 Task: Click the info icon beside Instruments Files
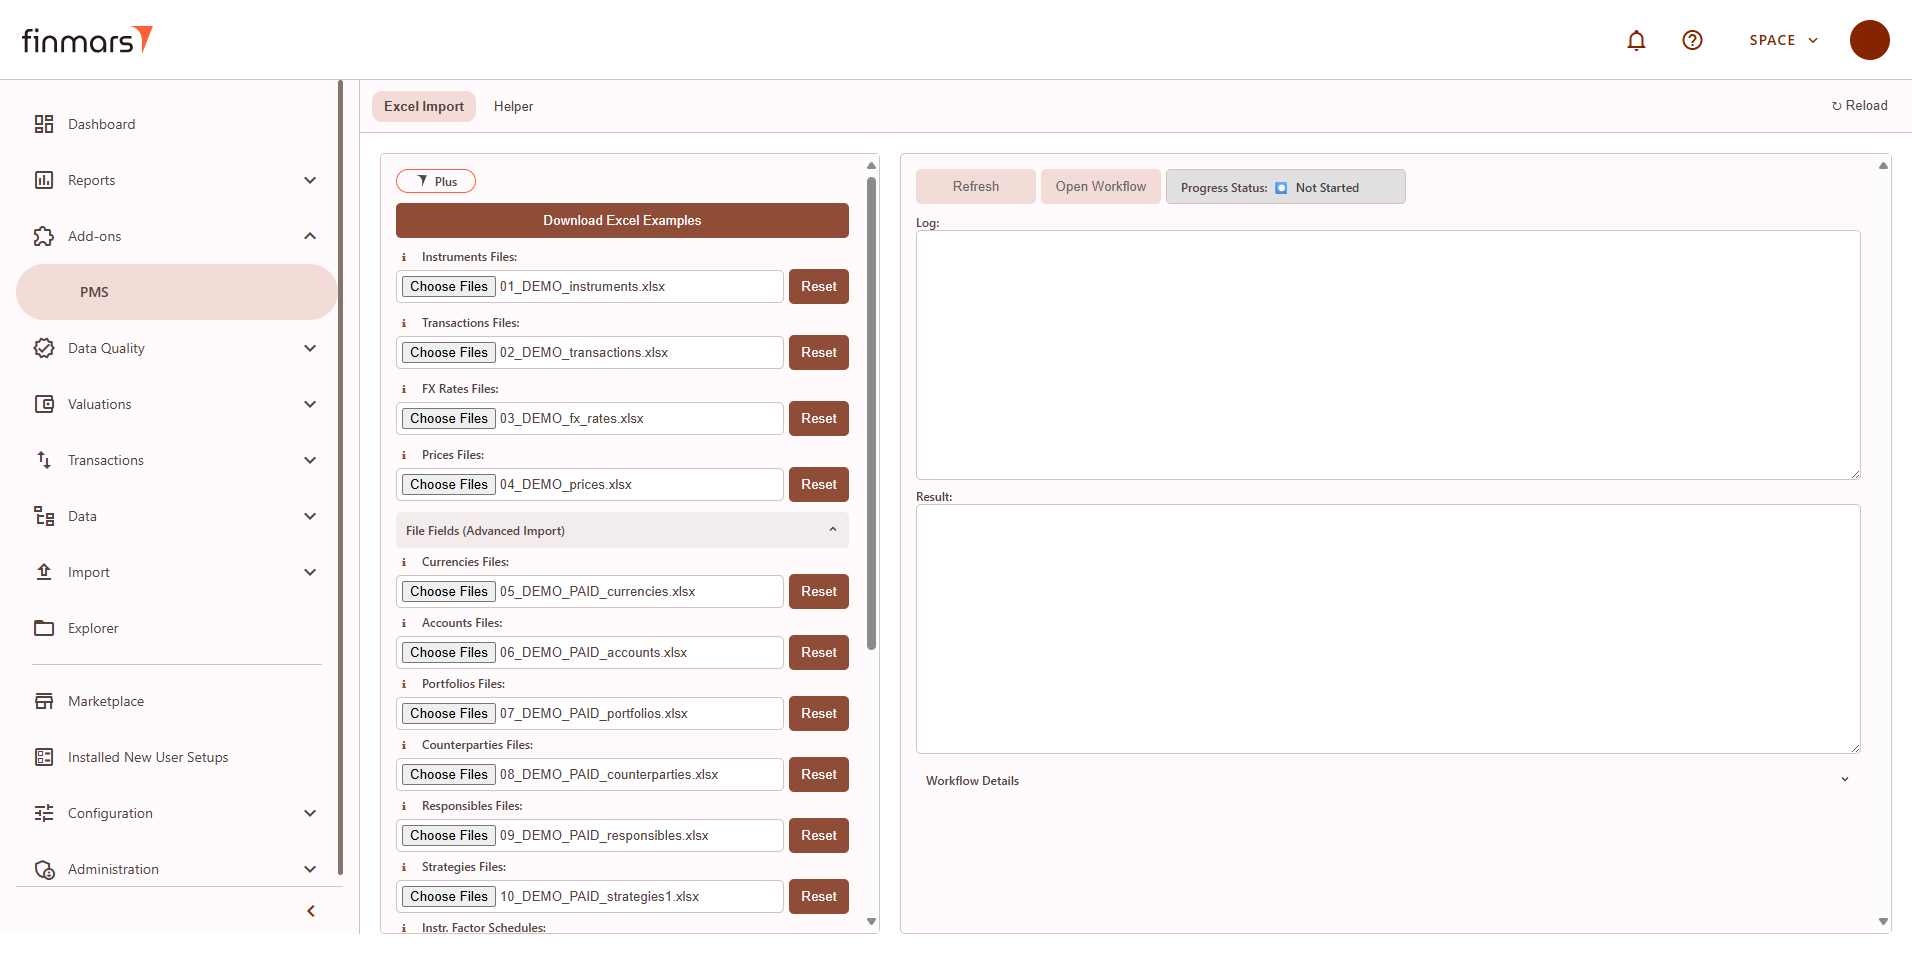tap(404, 257)
